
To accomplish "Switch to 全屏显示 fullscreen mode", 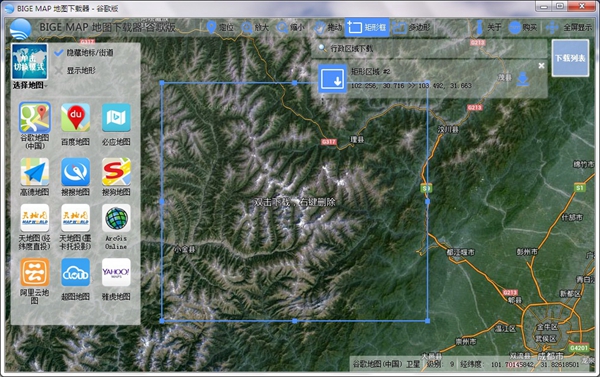I will coord(569,27).
